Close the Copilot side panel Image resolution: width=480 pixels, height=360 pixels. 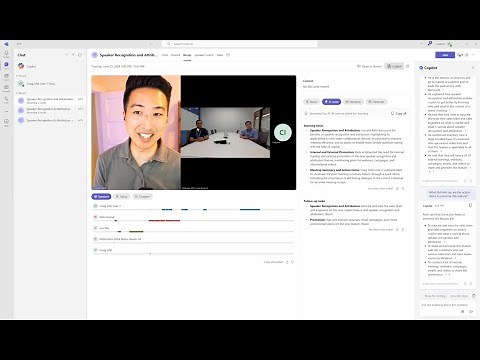(x=473, y=68)
